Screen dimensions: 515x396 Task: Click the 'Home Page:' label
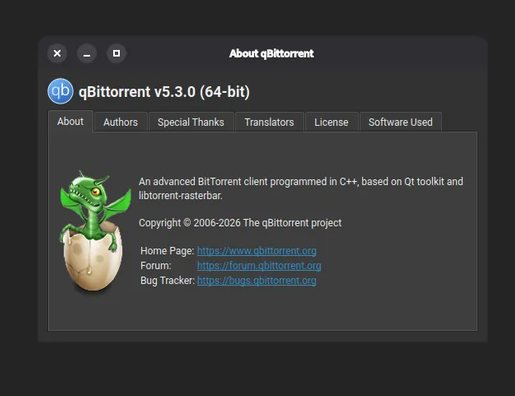tap(167, 251)
